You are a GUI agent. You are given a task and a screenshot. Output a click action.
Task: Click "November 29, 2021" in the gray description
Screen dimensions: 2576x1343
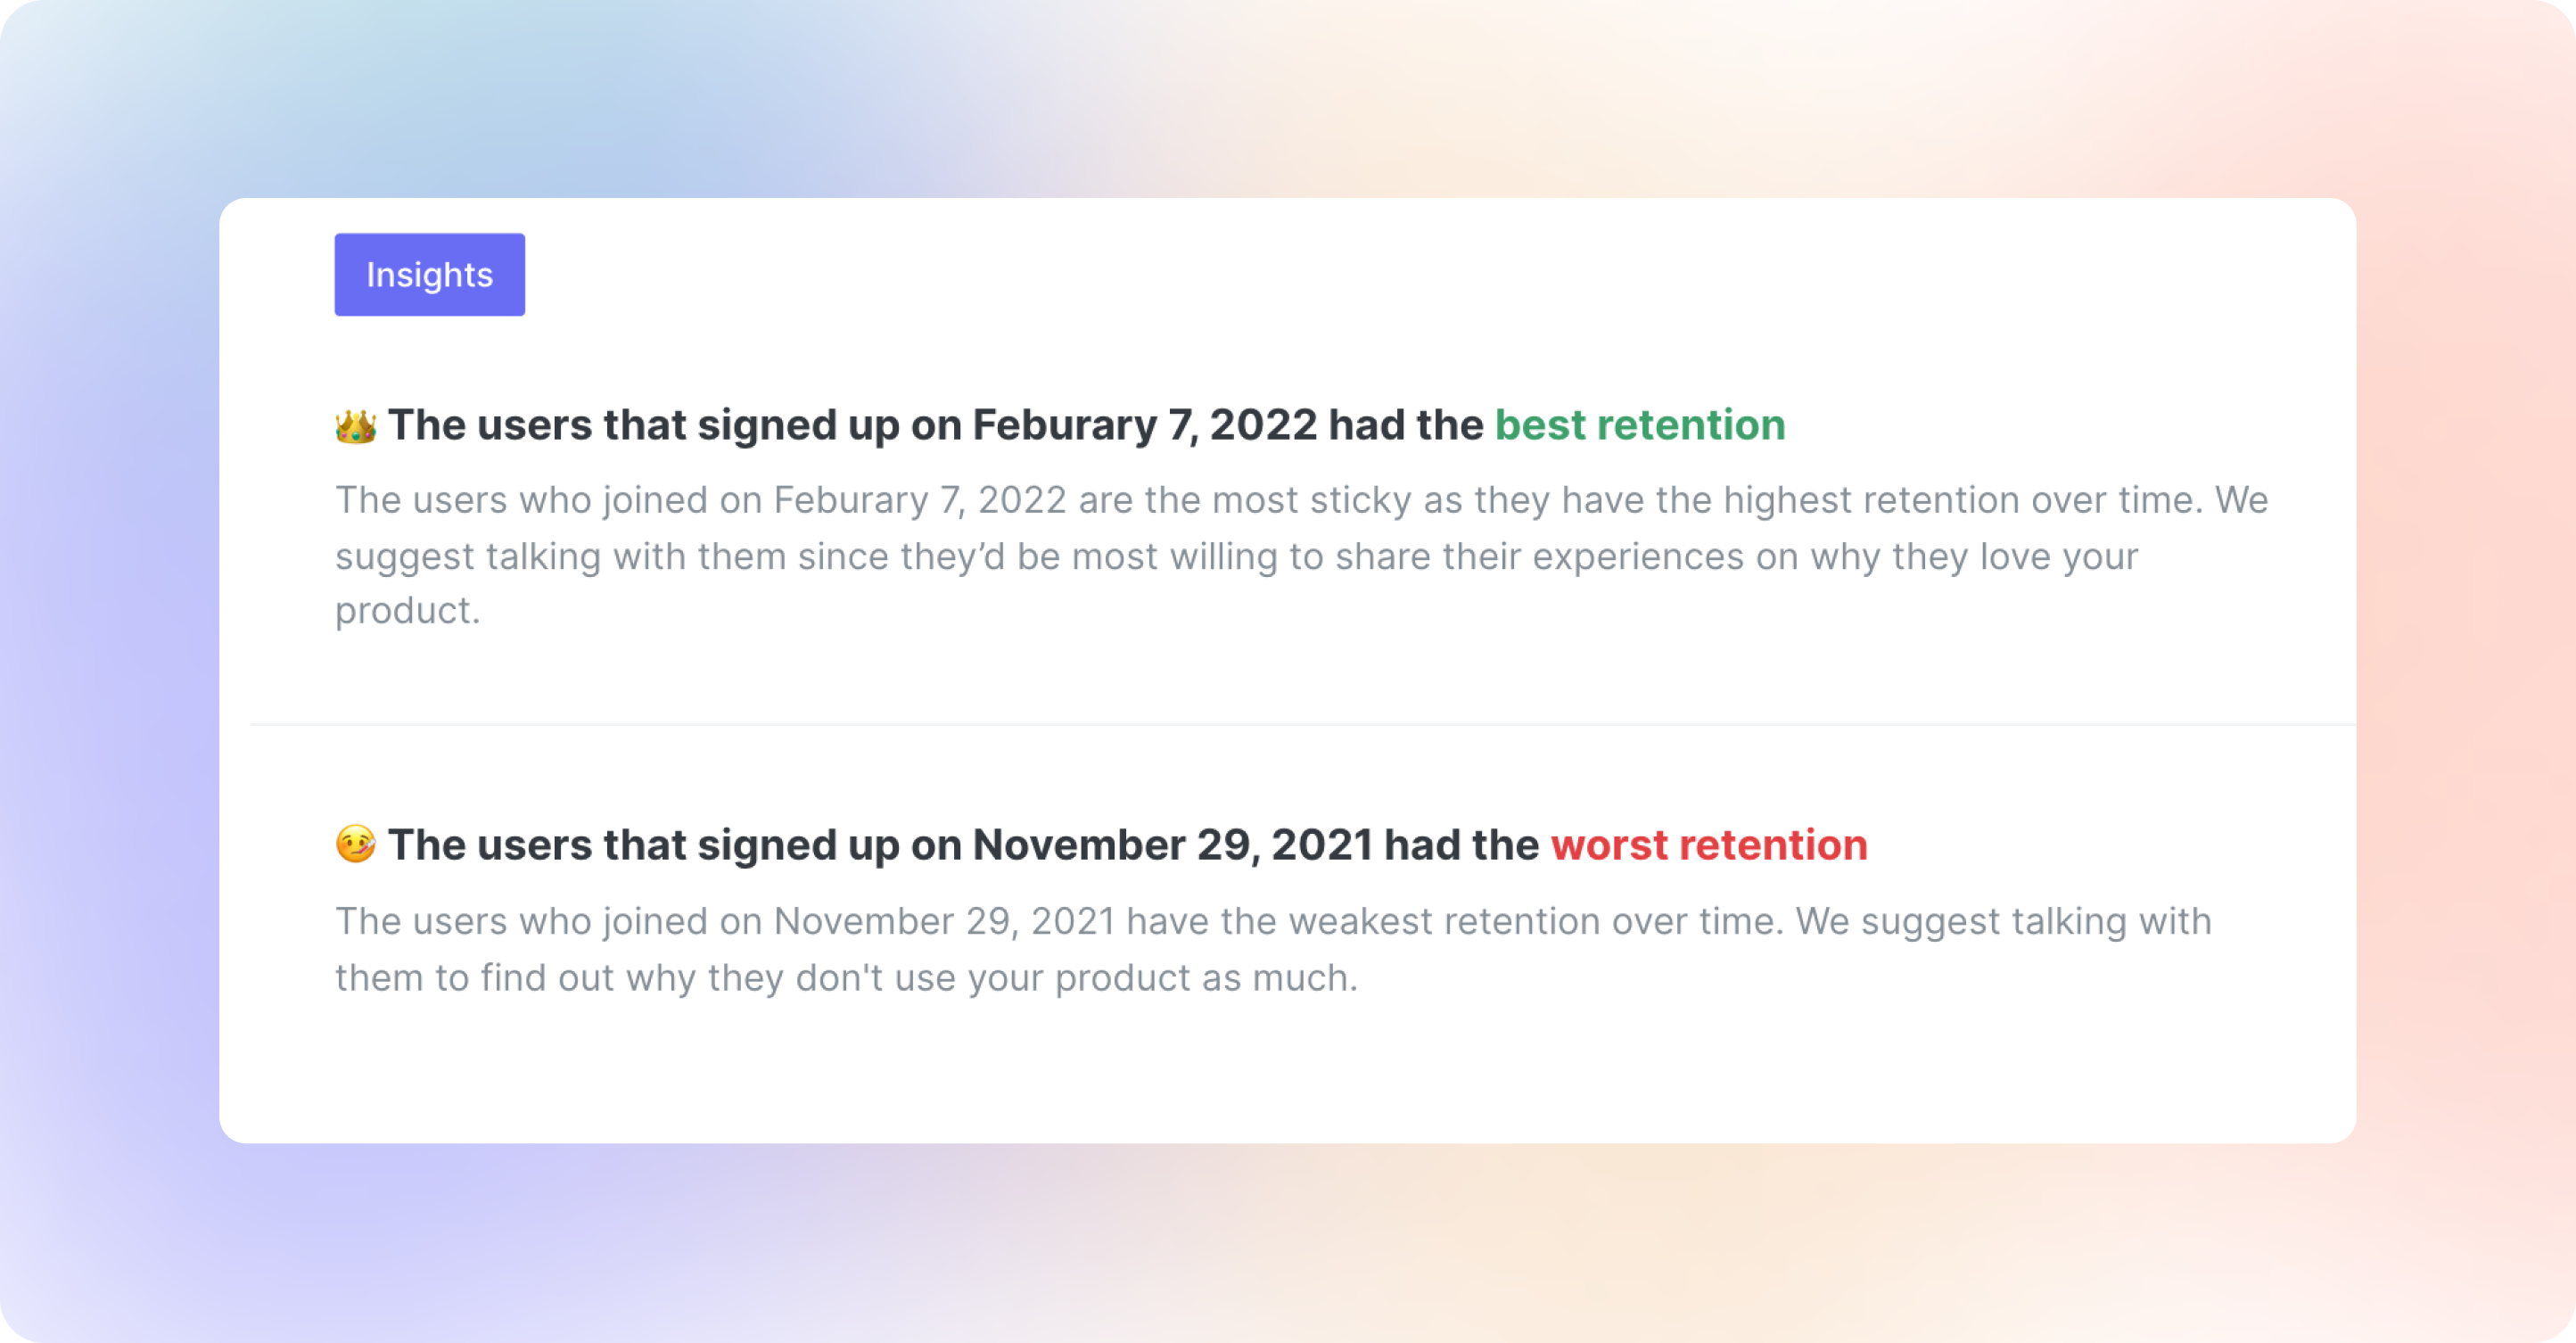(944, 921)
